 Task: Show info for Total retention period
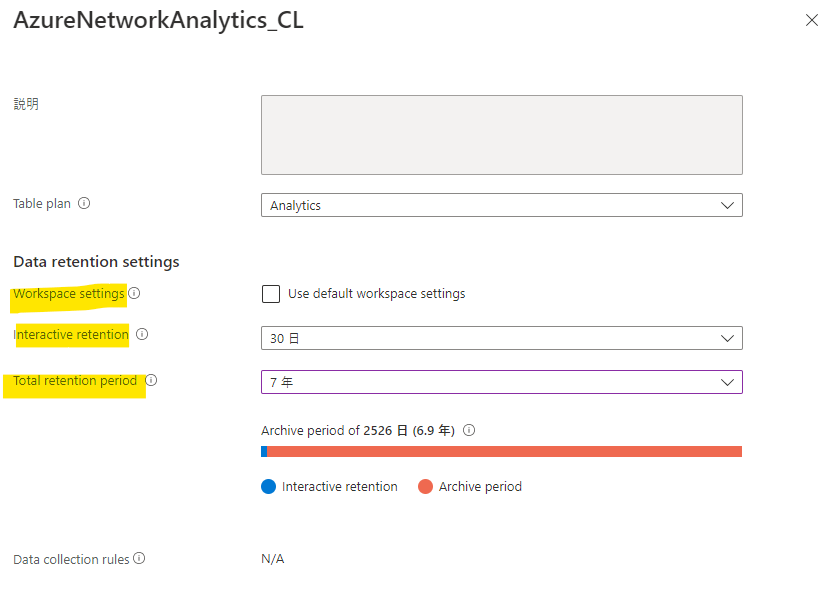[x=152, y=380]
